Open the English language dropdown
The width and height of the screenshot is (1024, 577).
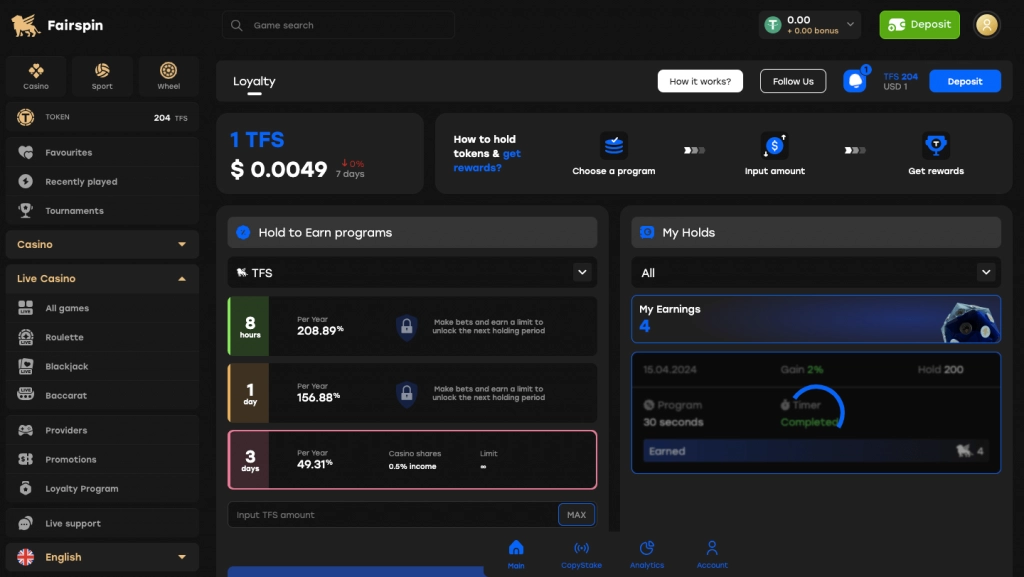tap(102, 557)
